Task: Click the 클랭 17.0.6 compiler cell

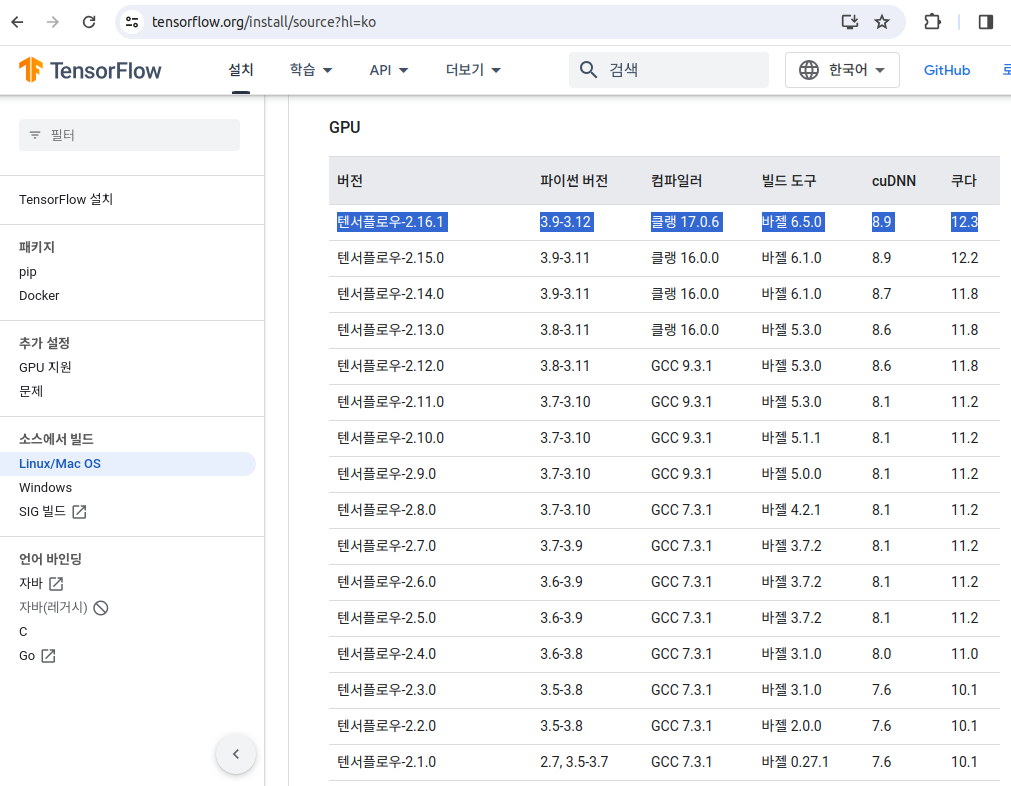Action: 685,222
